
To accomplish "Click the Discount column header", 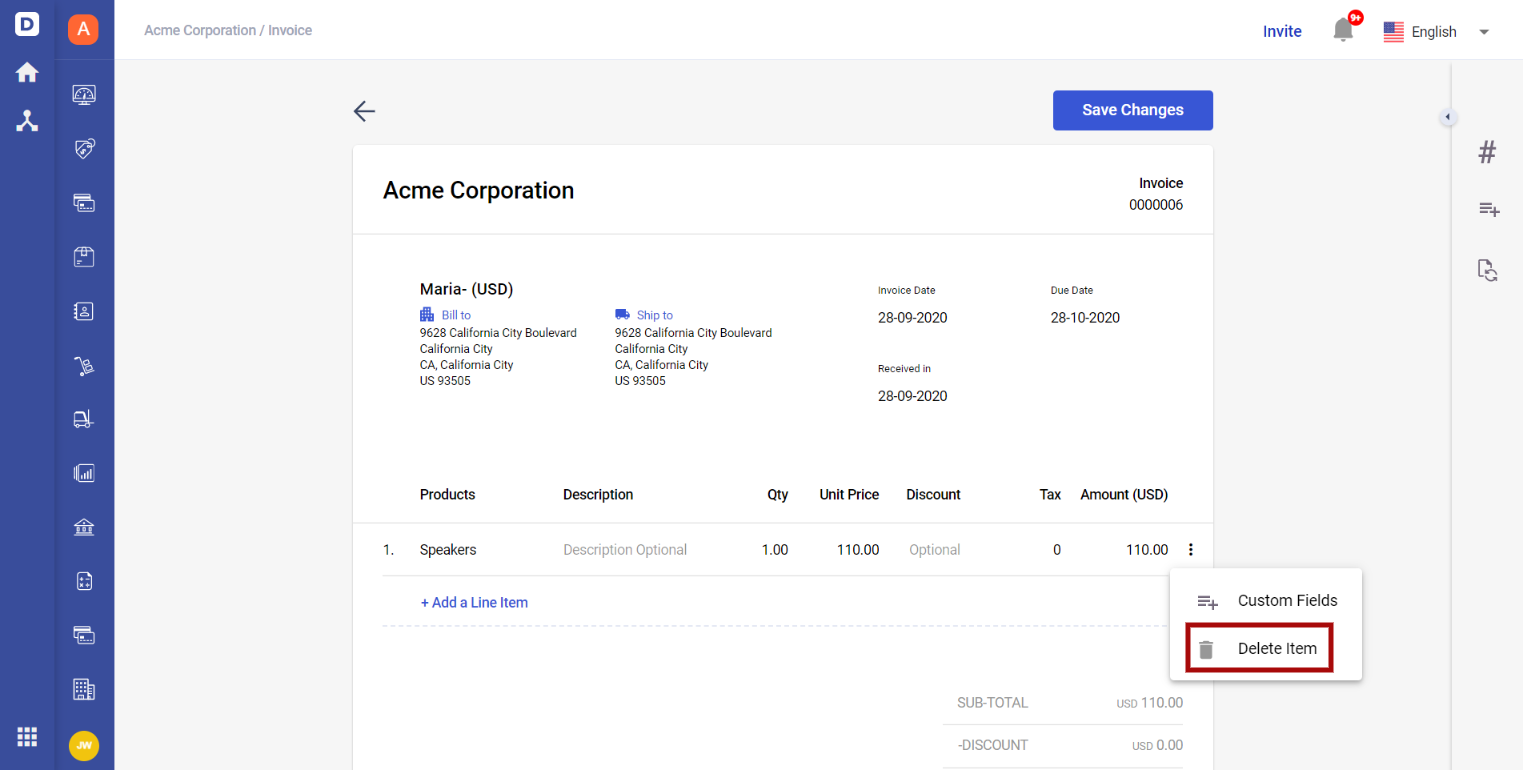I will (x=934, y=495).
